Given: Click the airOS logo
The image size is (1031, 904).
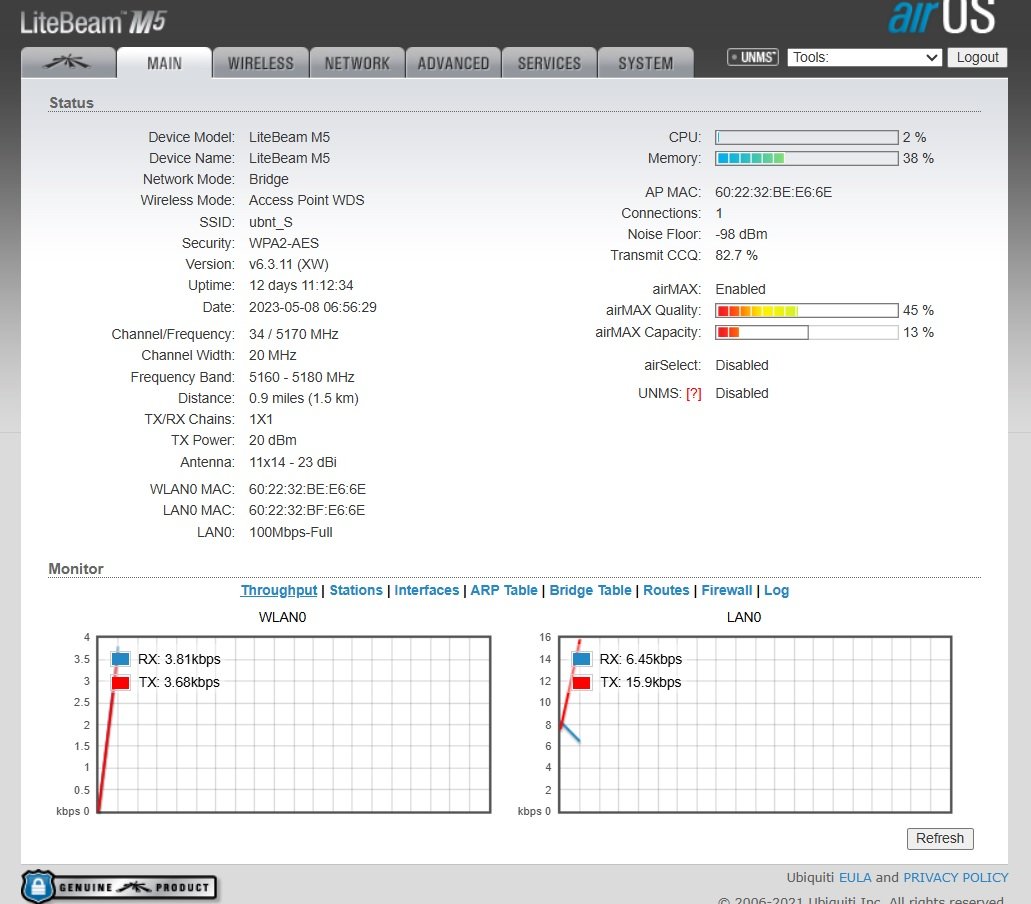Looking at the screenshot, I should (941, 17).
